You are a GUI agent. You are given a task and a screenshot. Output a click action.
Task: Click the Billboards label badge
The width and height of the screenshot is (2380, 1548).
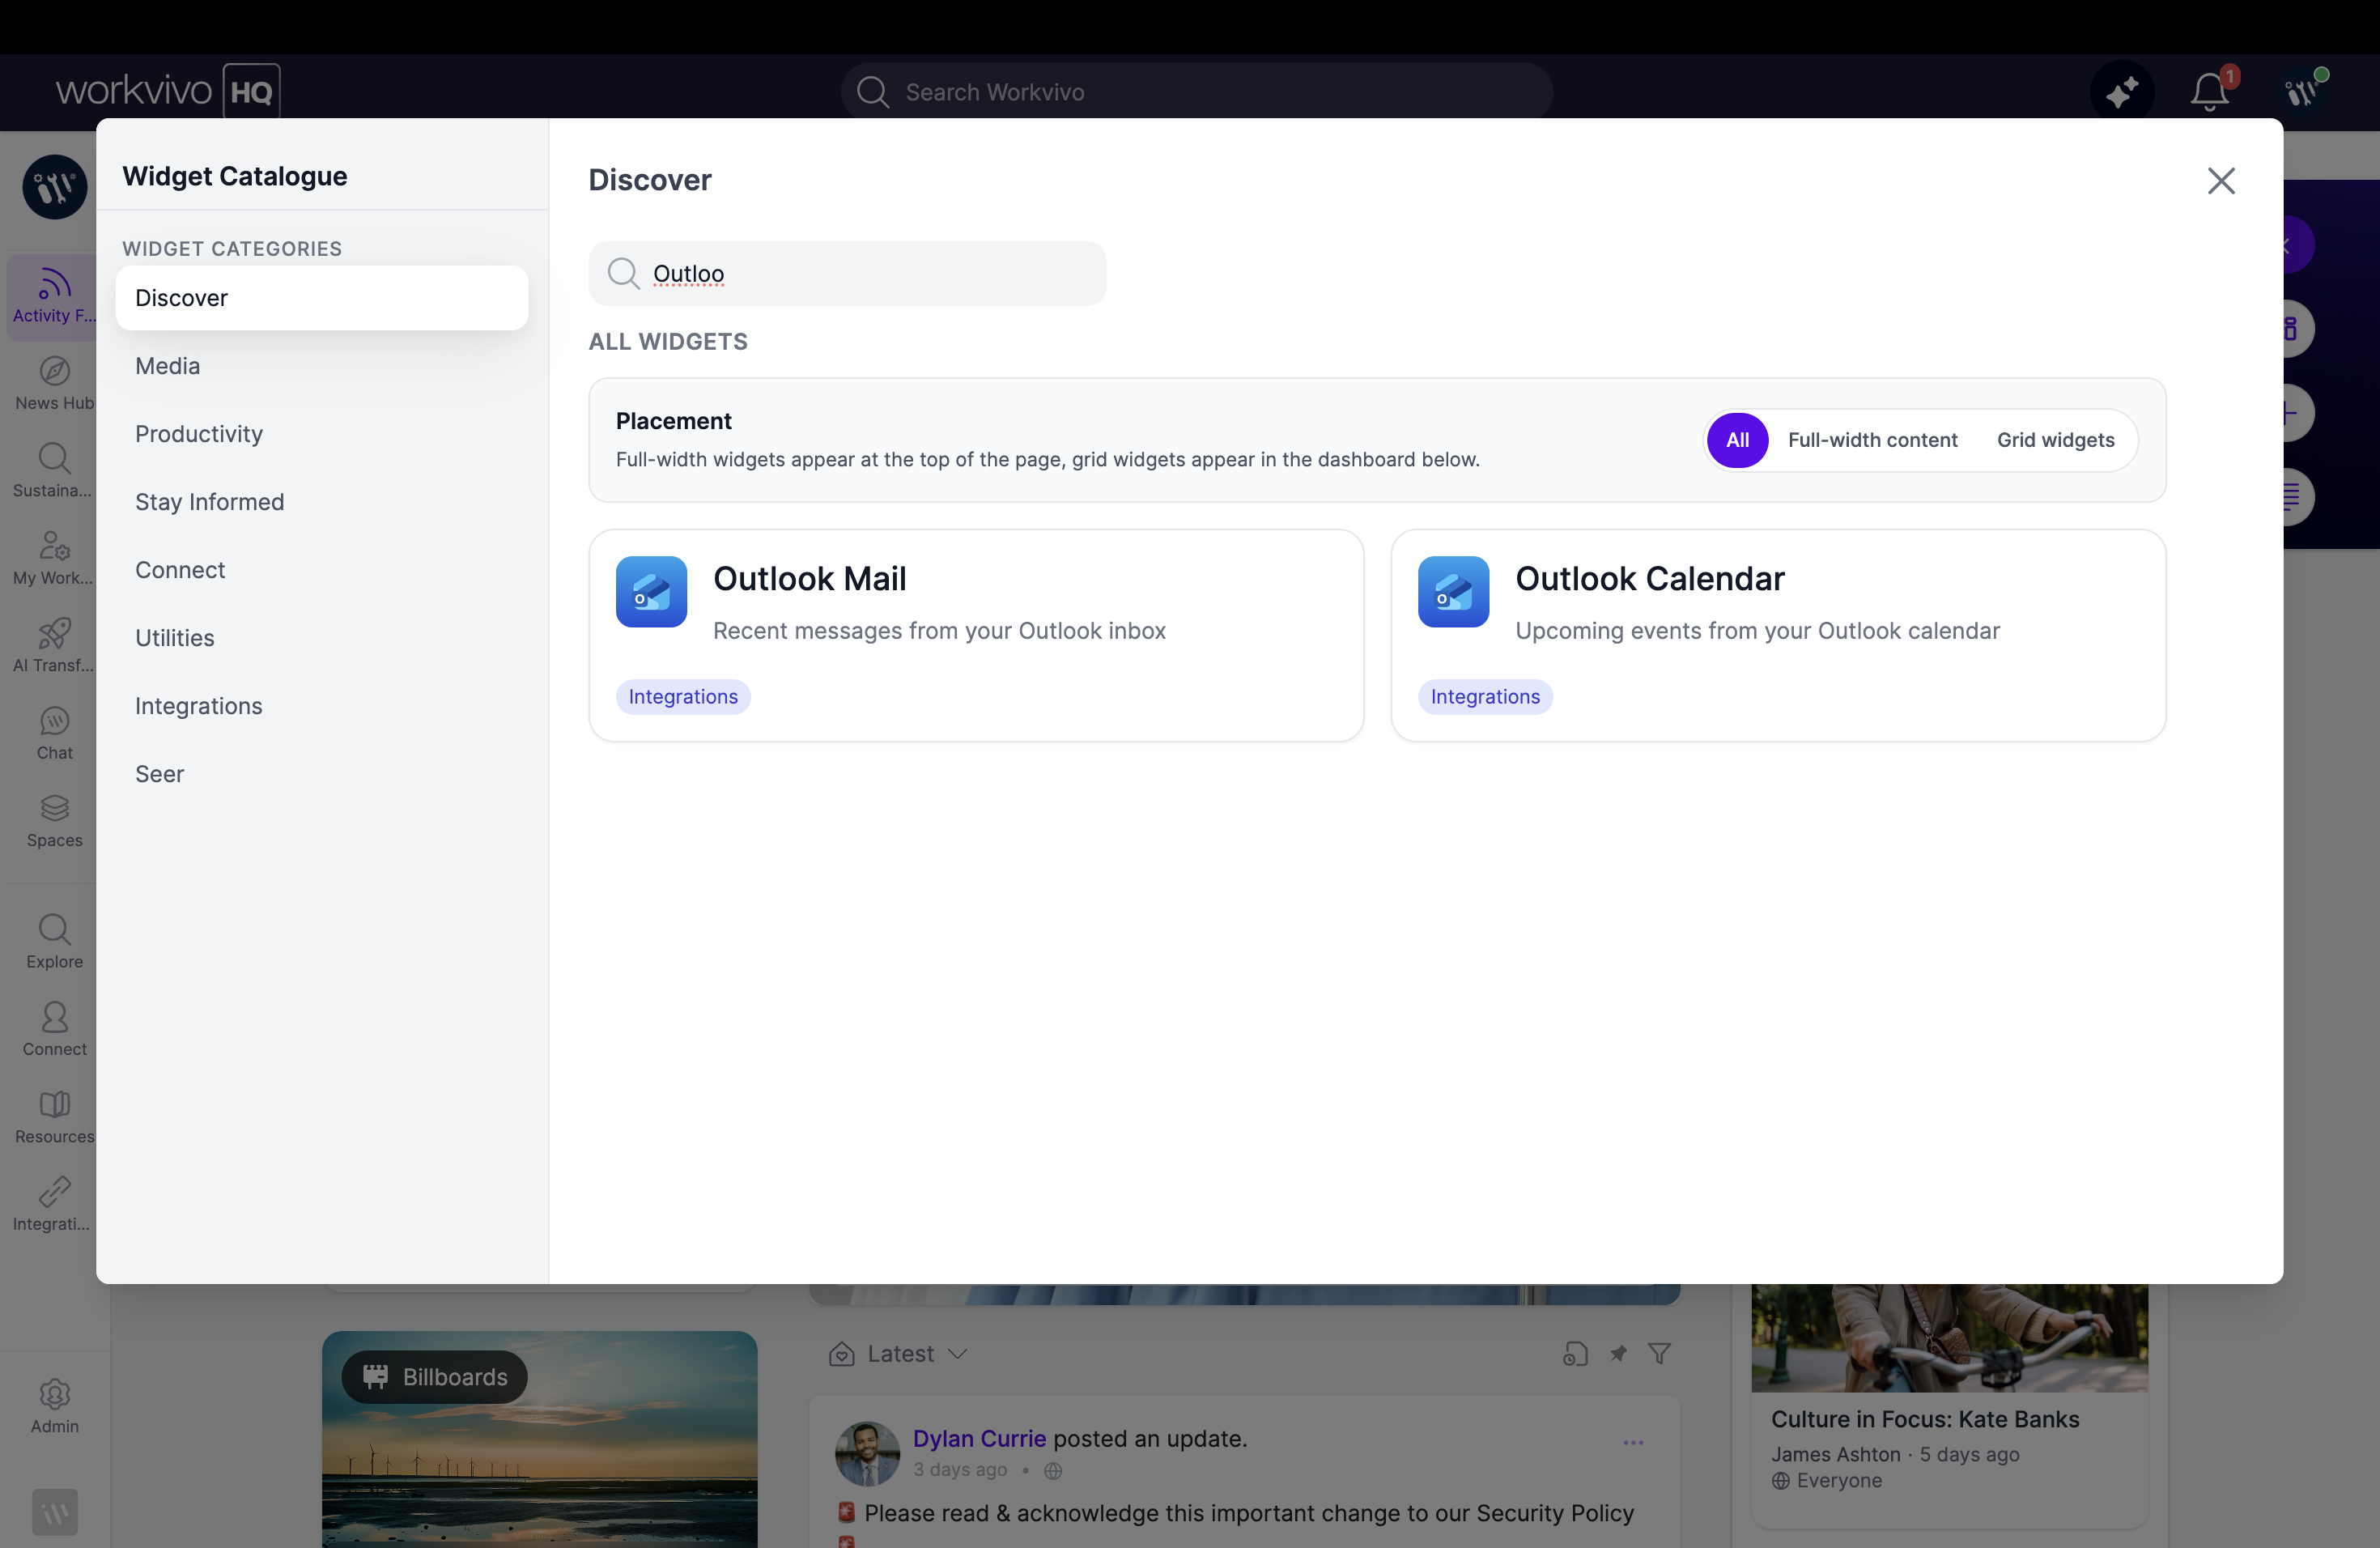435,1377
